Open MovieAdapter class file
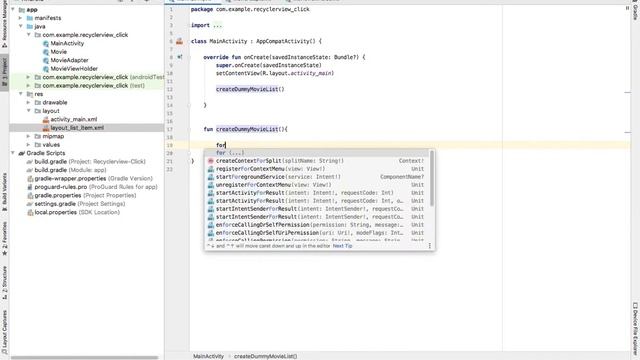This screenshot has width=640, height=360. [x=69, y=60]
